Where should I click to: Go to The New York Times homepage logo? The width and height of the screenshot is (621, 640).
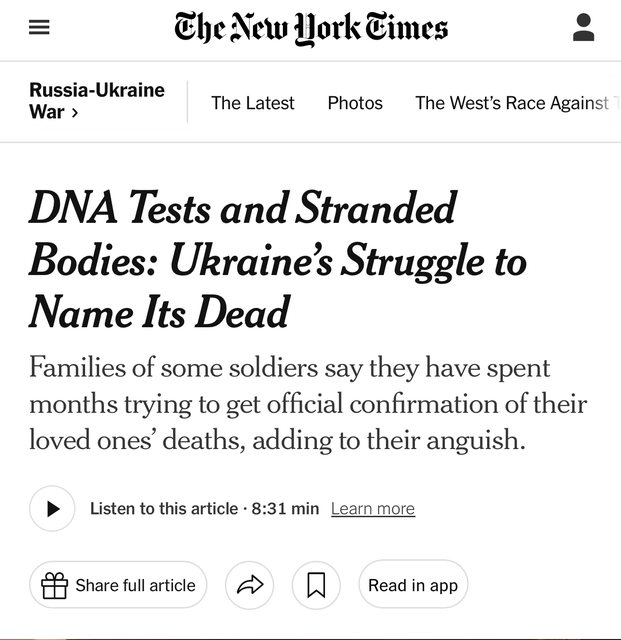tap(310, 29)
